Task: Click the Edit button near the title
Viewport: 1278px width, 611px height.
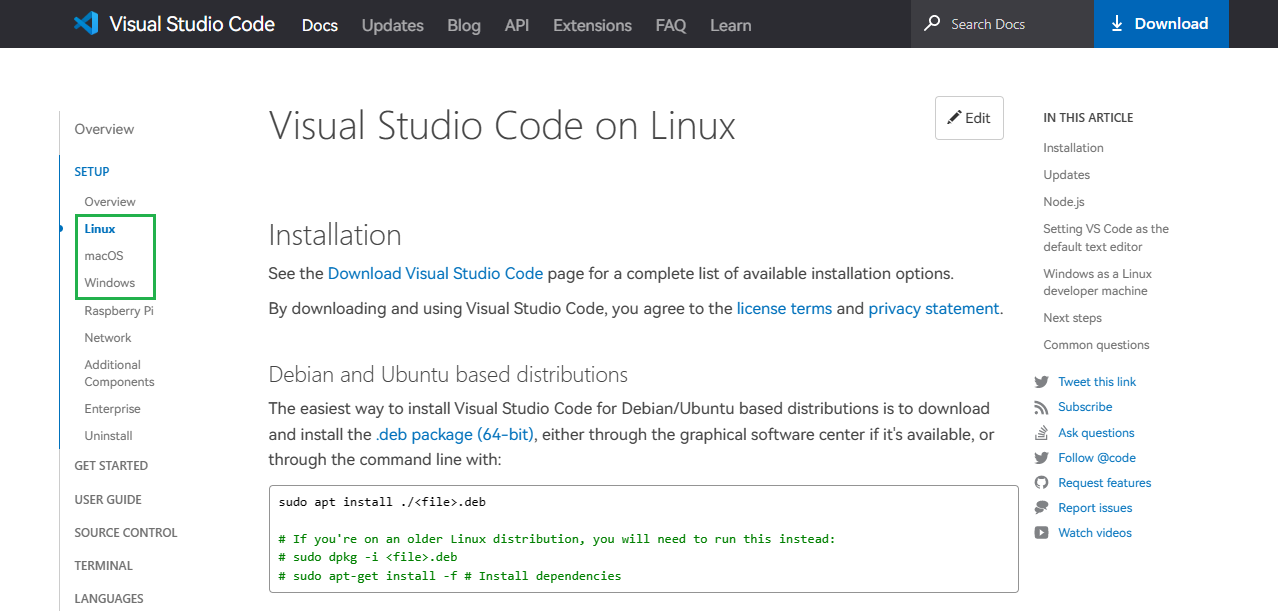Action: click(x=969, y=118)
